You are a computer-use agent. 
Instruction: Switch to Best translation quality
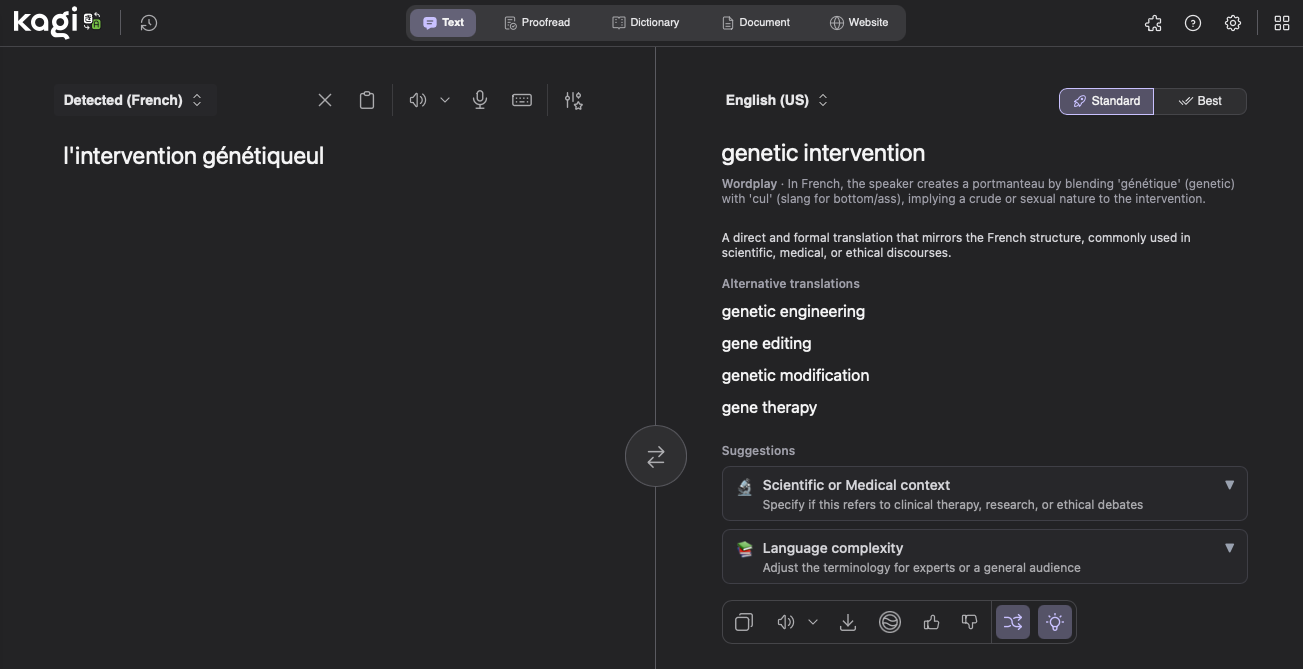[x=1200, y=101]
